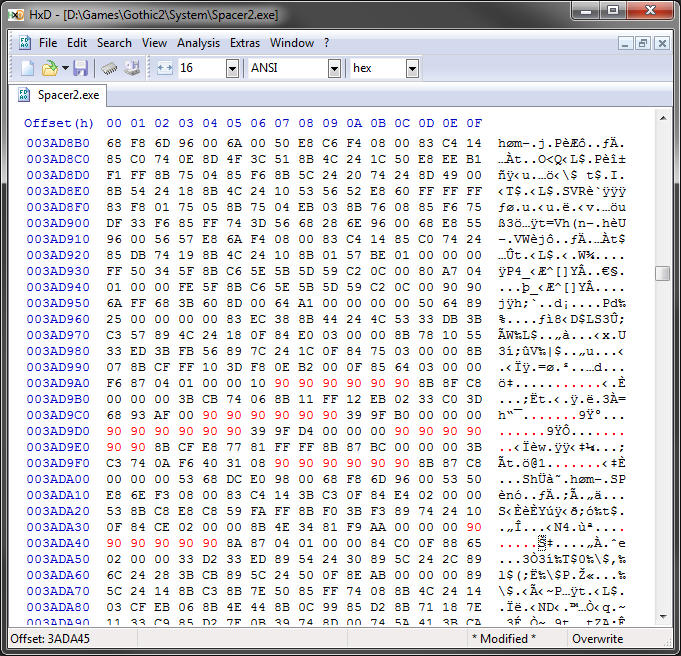This screenshot has height=656, width=681.
Task: Click the Overwrite mode indicator
Action: 598,639
